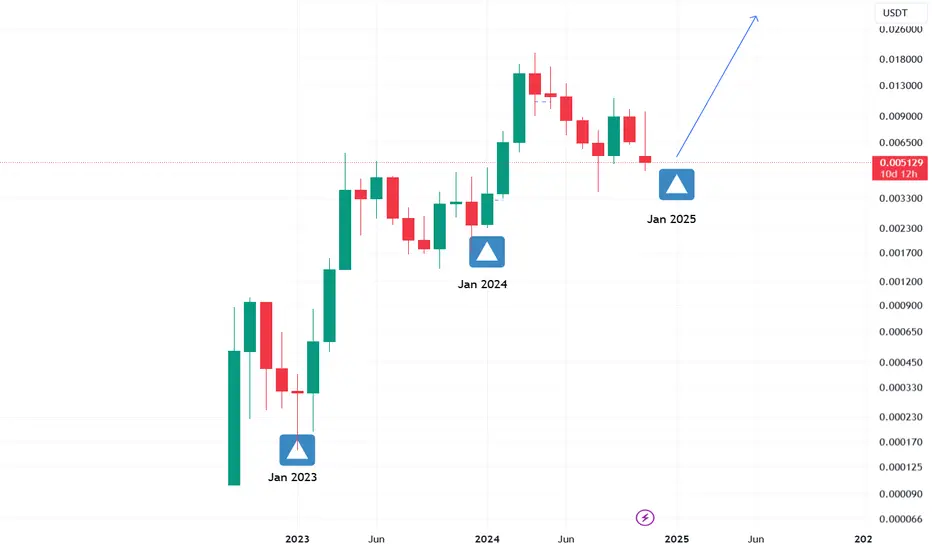Click the Jan 2023 blue arrow marker
Screen dimensions: 932x550
pyautogui.click(x=297, y=450)
